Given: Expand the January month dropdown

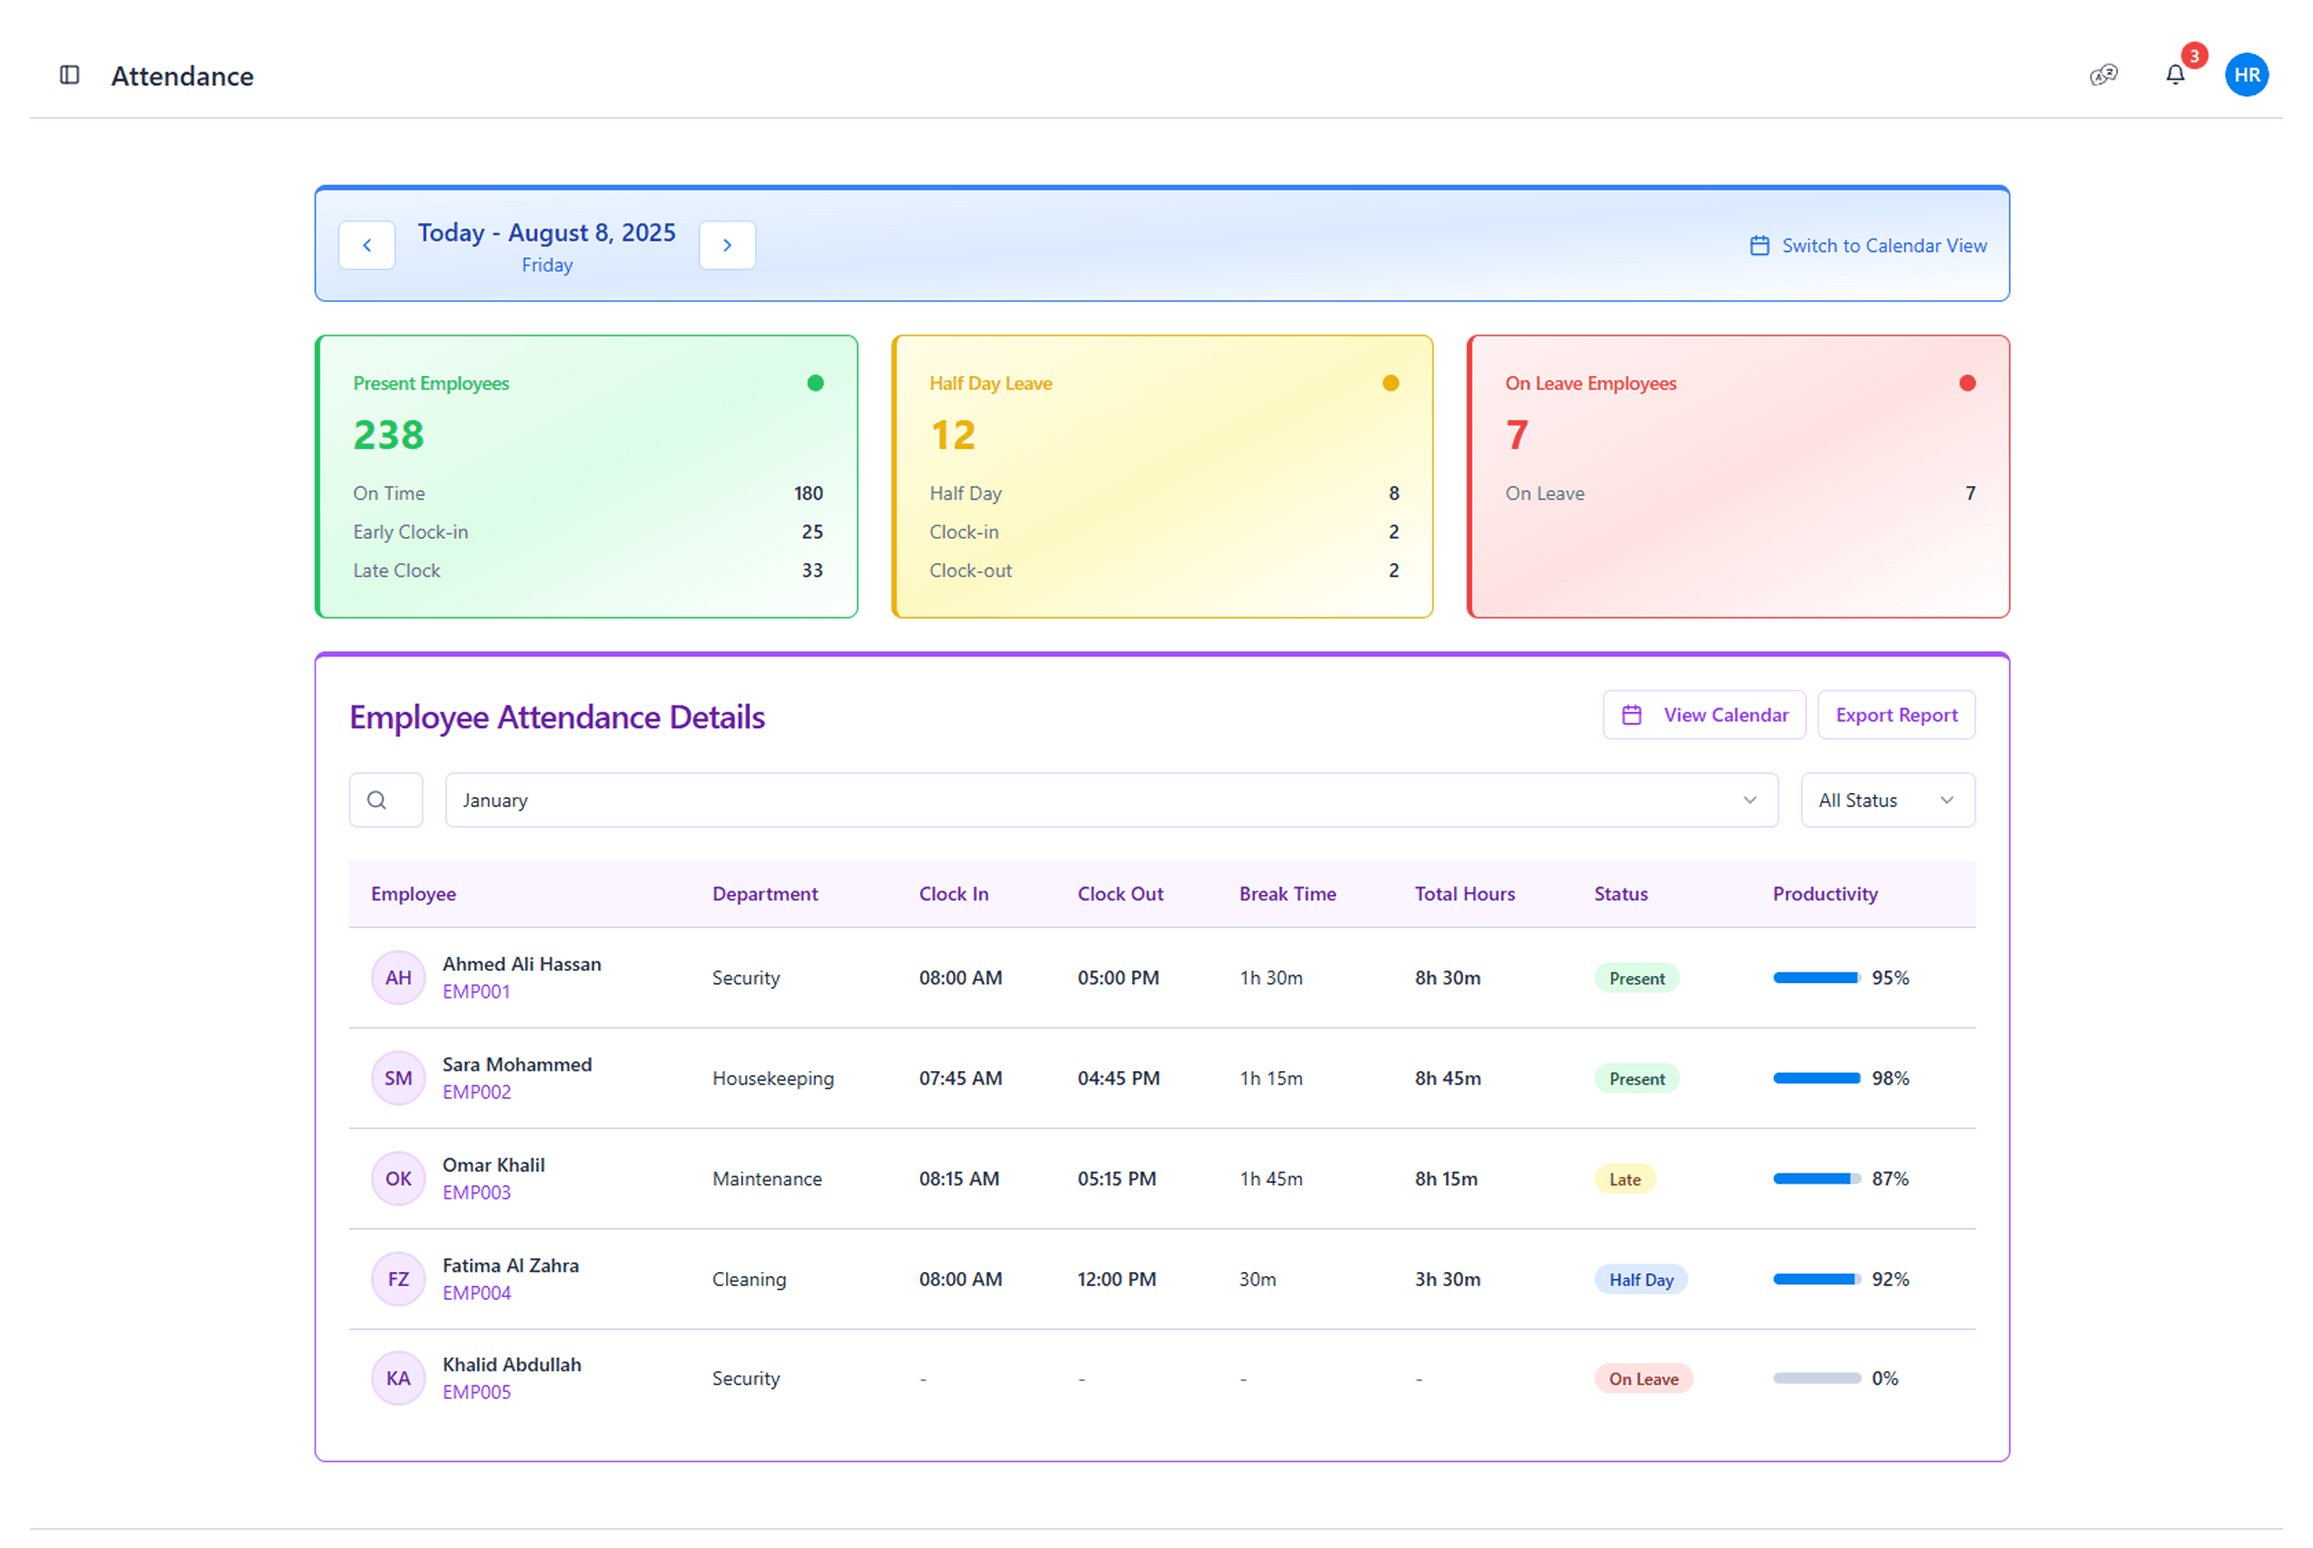Looking at the screenshot, I should pos(1111,800).
